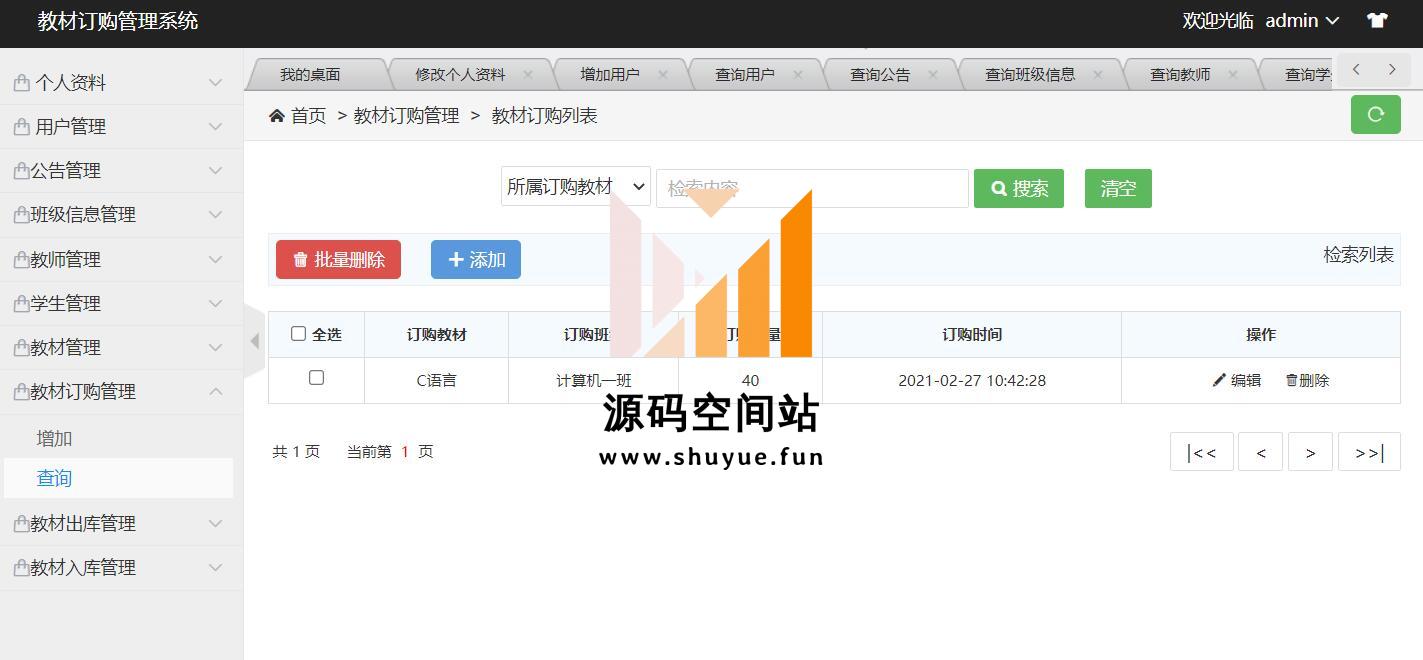Open 查询 under 教材订购管理
The image size is (1423, 660).
point(54,478)
